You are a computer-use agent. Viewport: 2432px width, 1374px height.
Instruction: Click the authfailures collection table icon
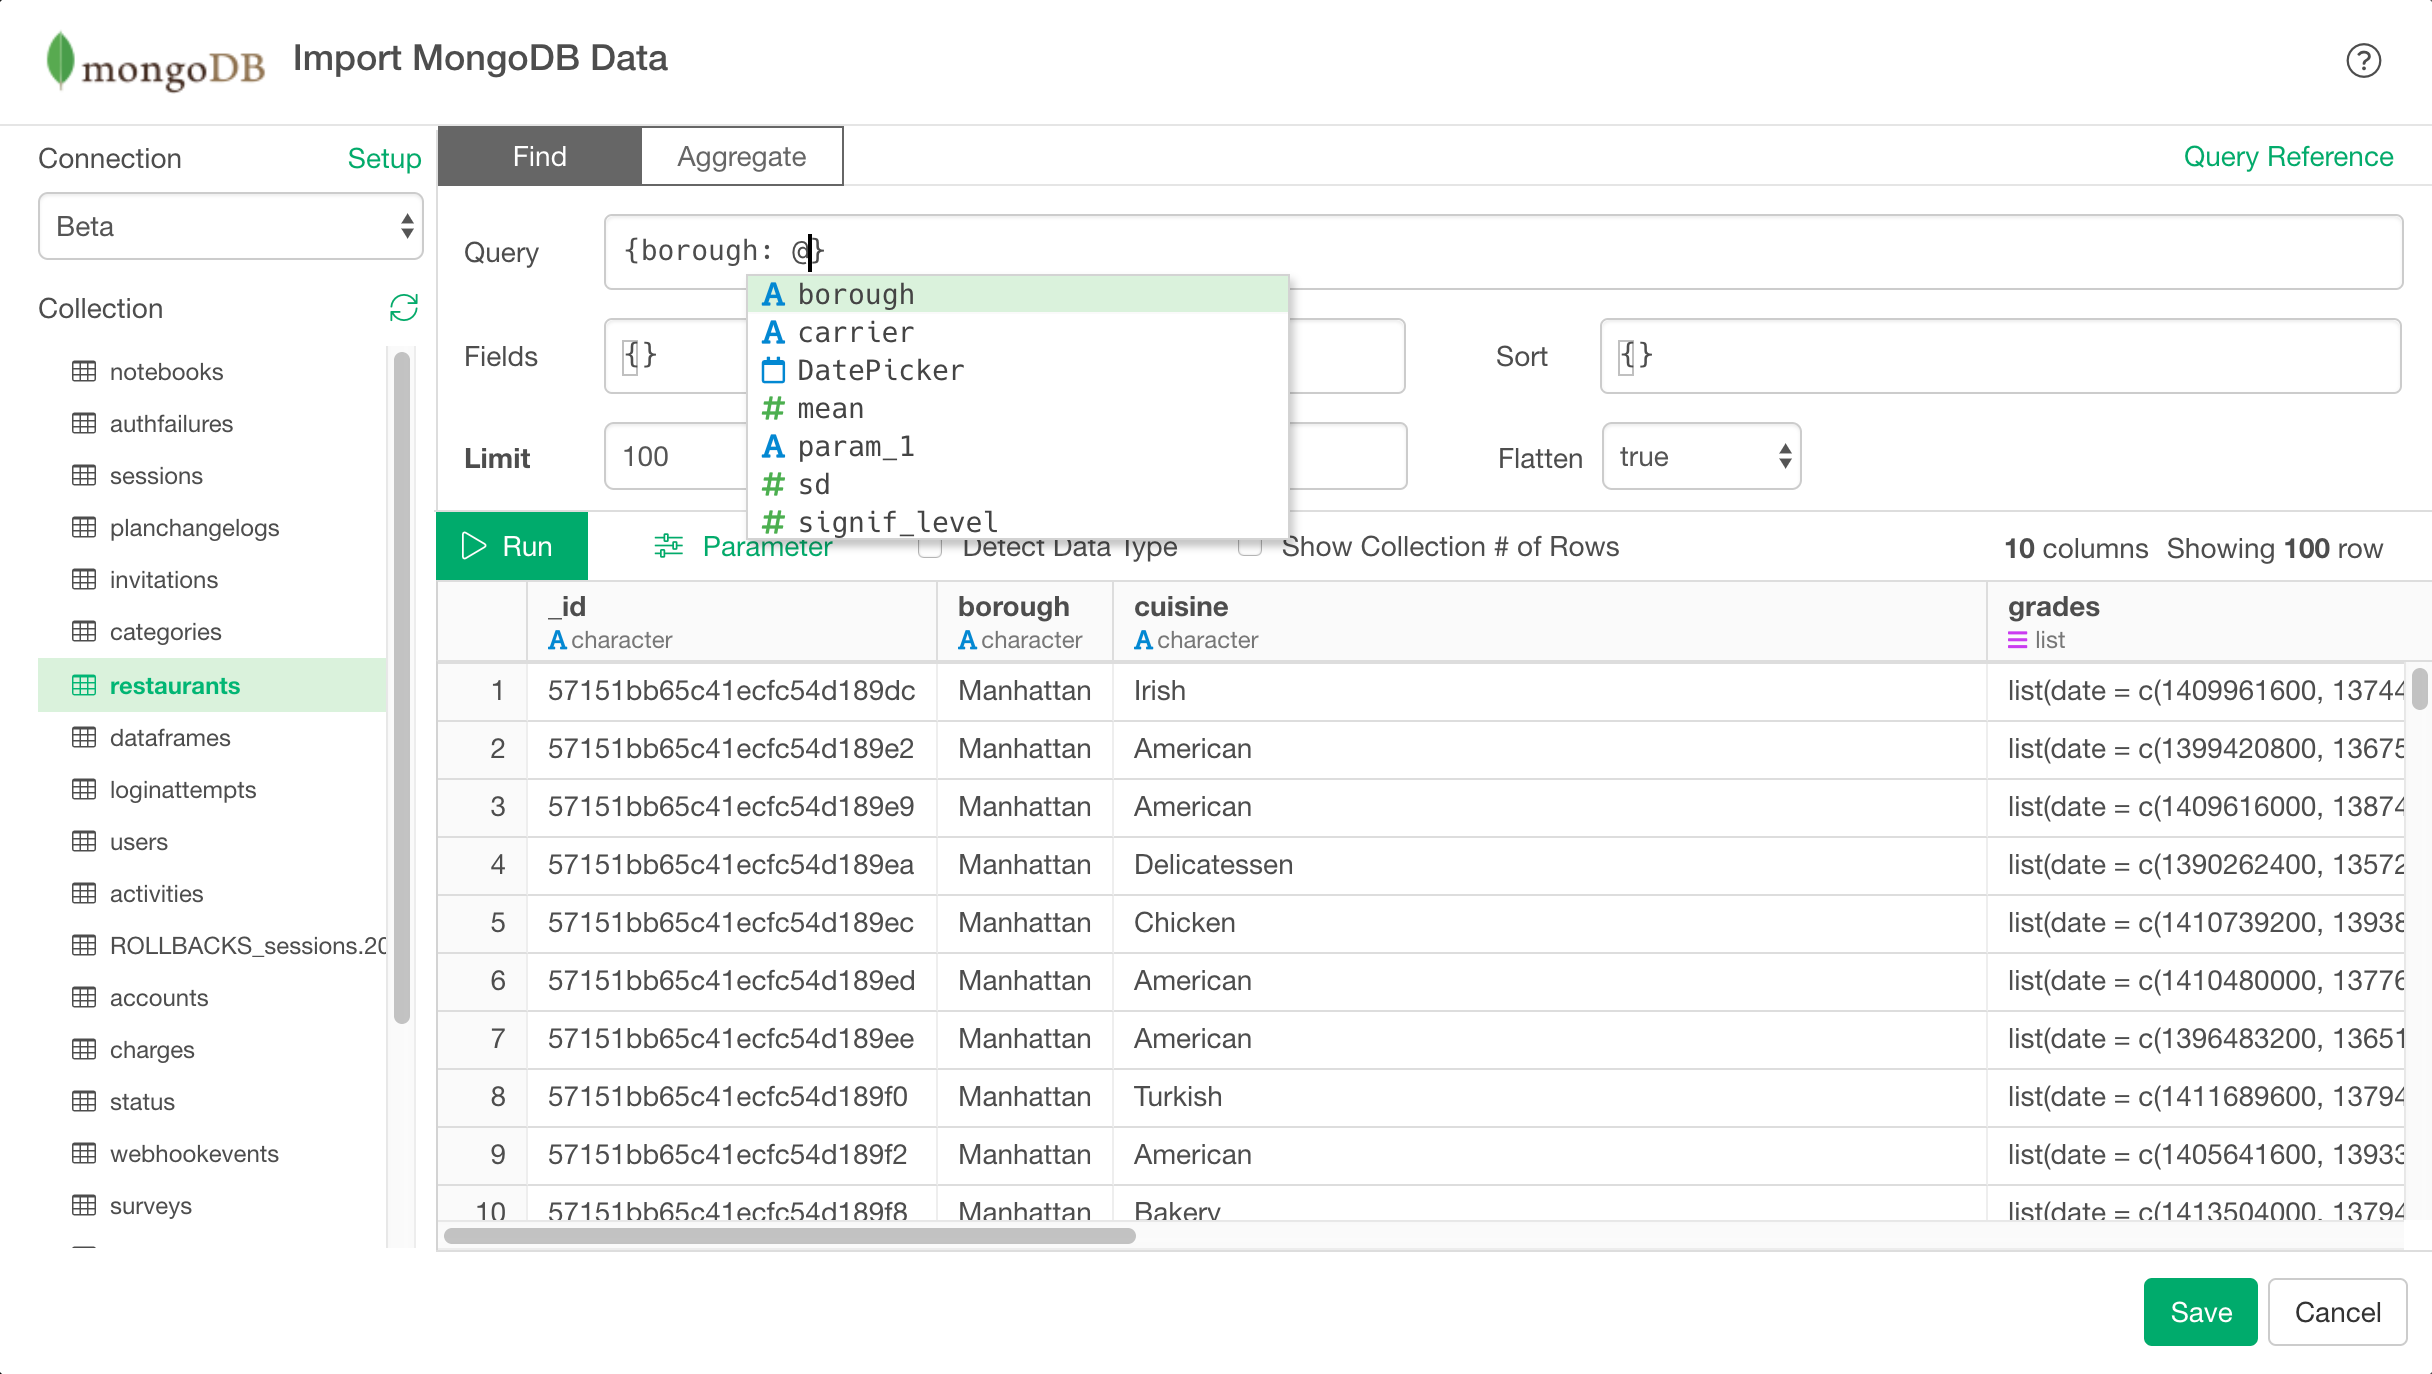click(84, 423)
